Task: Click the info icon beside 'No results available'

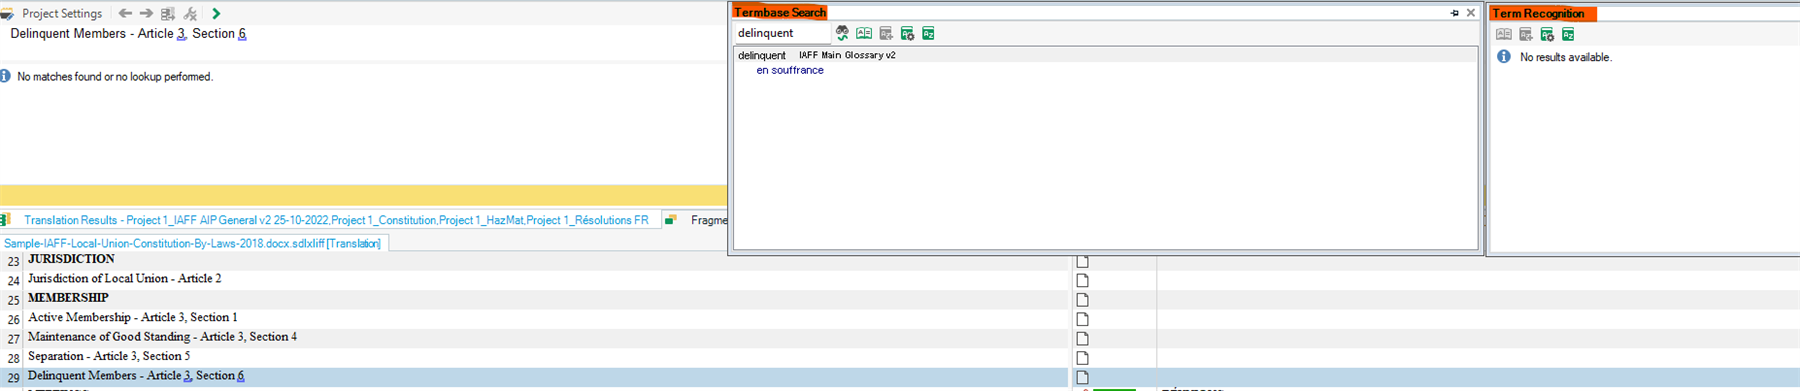Action: [x=1503, y=57]
